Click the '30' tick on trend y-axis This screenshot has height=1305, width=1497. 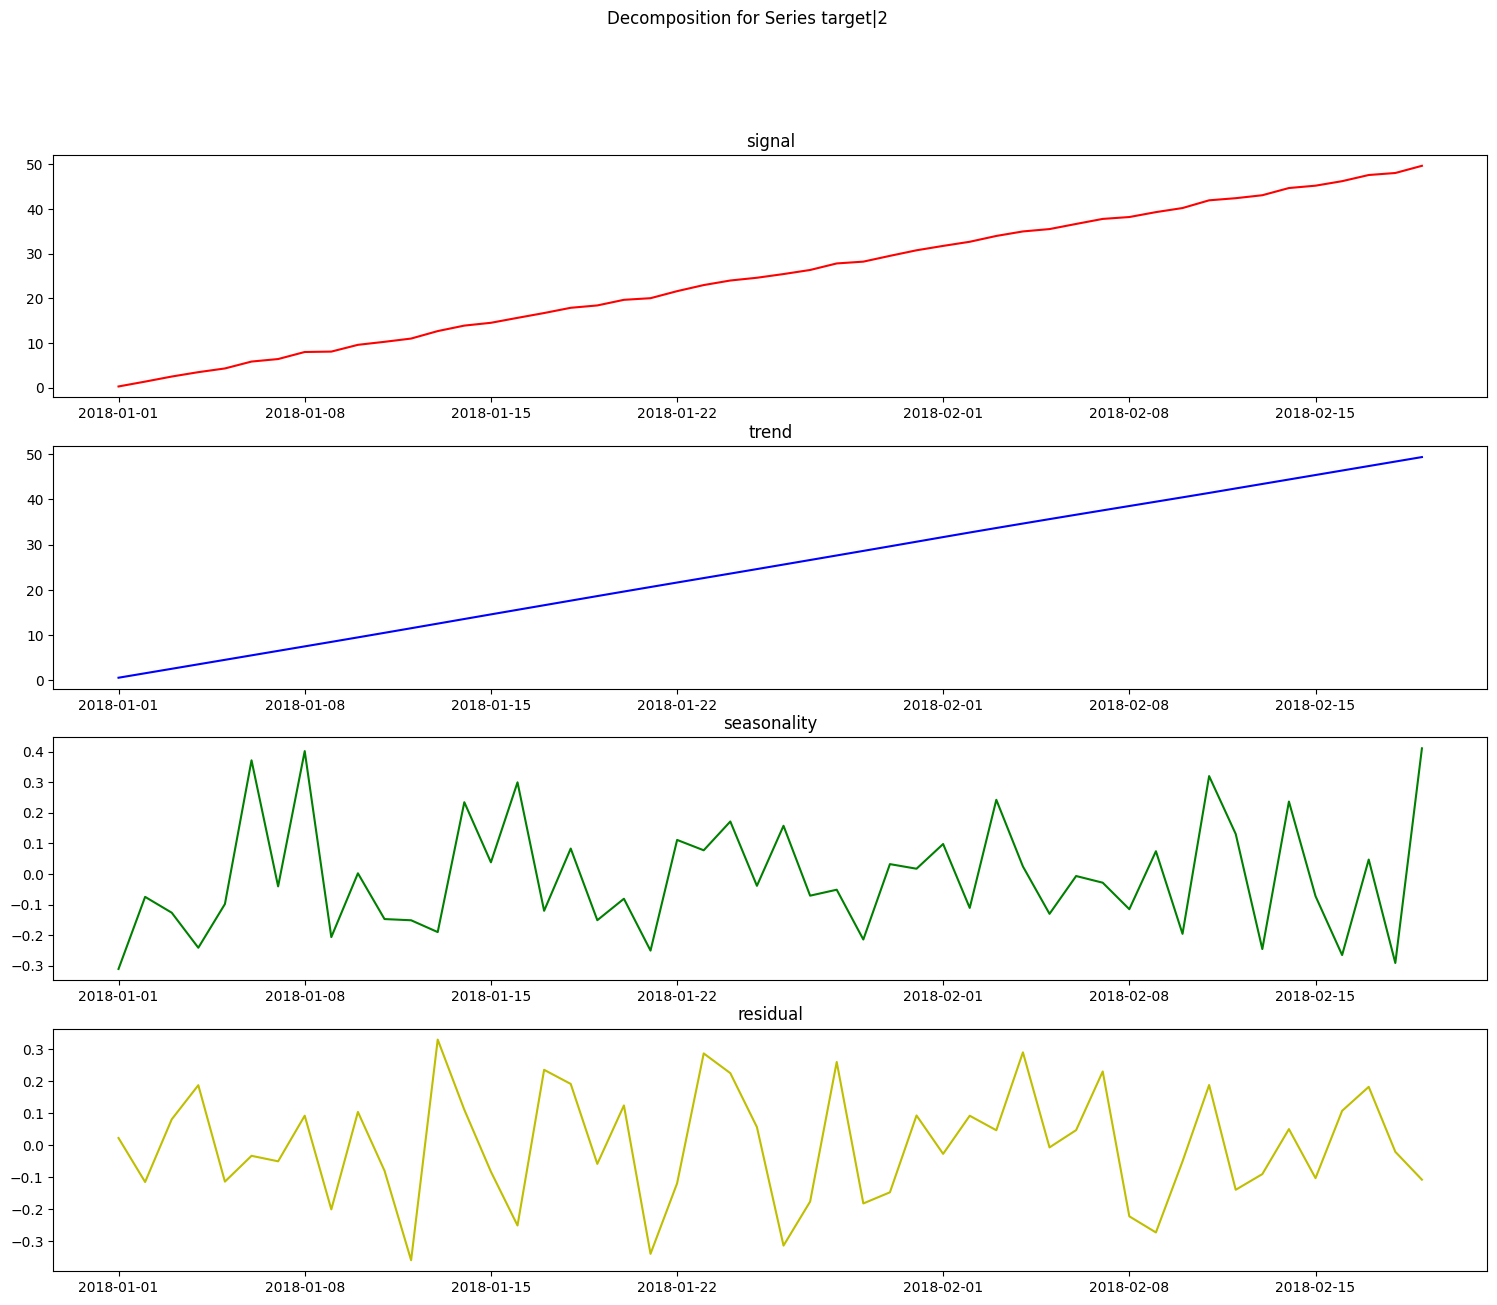(37, 545)
